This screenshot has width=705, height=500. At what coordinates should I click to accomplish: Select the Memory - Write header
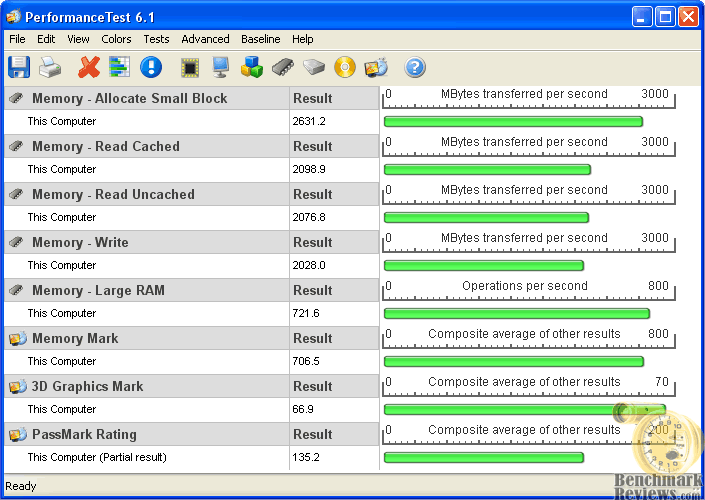80,243
